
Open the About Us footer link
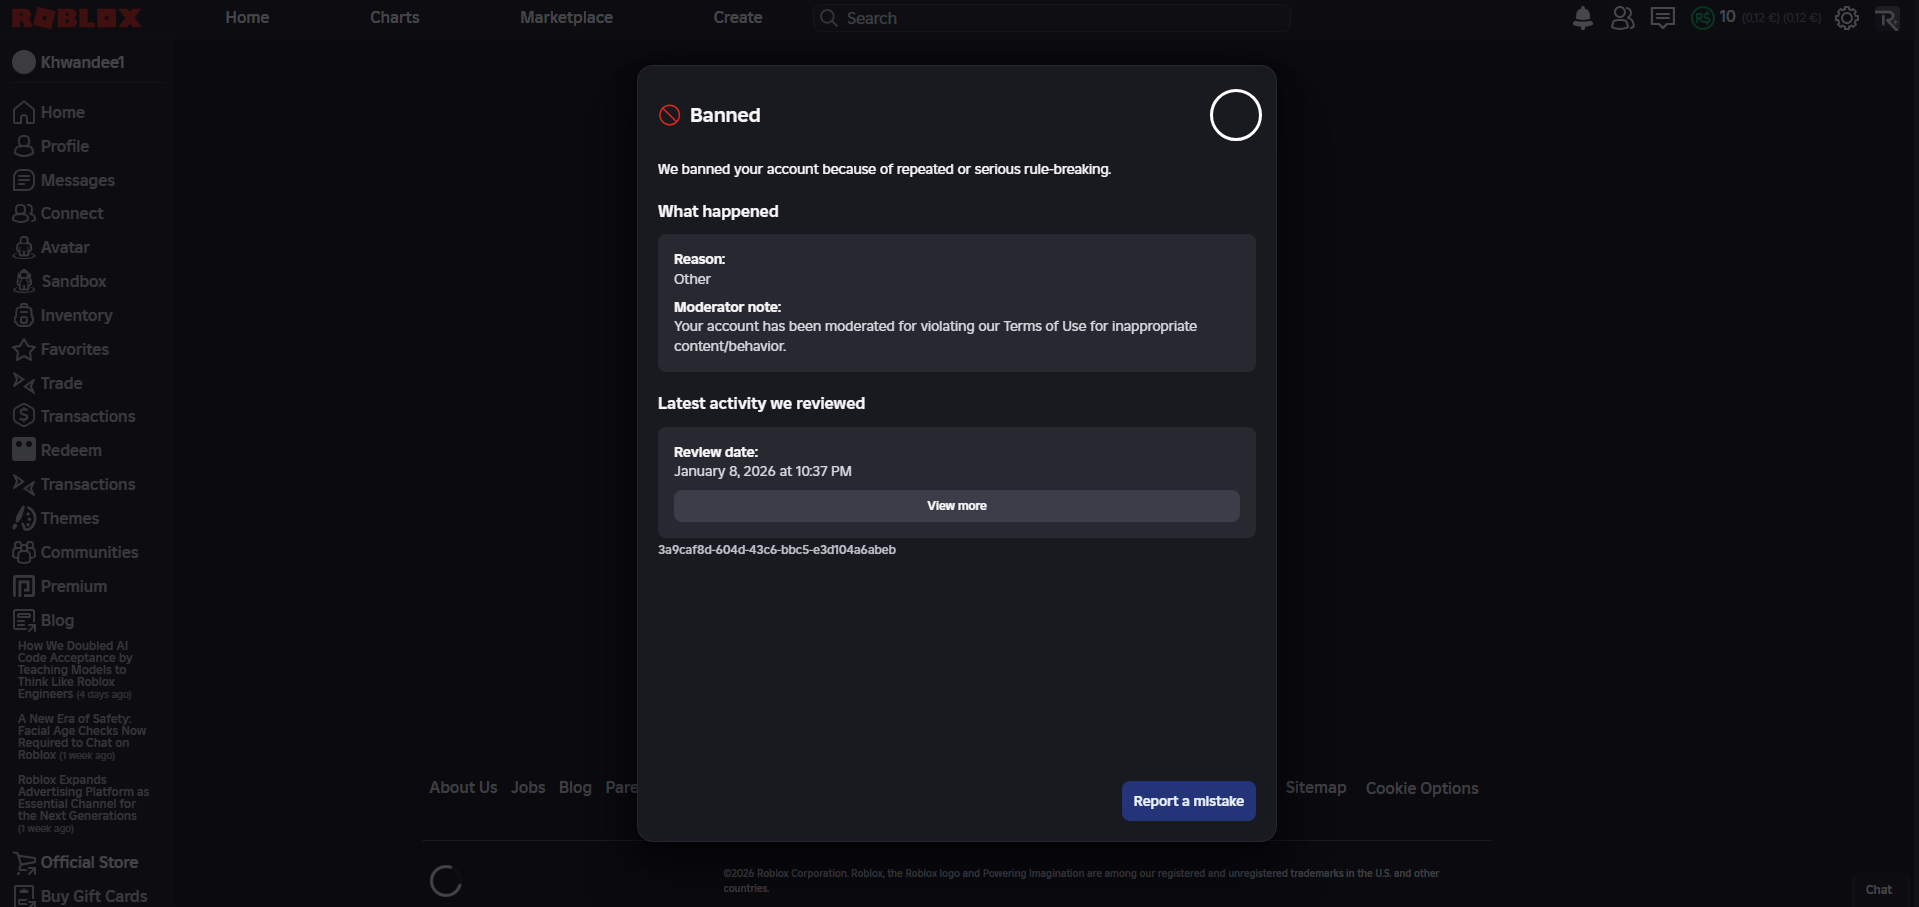point(462,787)
